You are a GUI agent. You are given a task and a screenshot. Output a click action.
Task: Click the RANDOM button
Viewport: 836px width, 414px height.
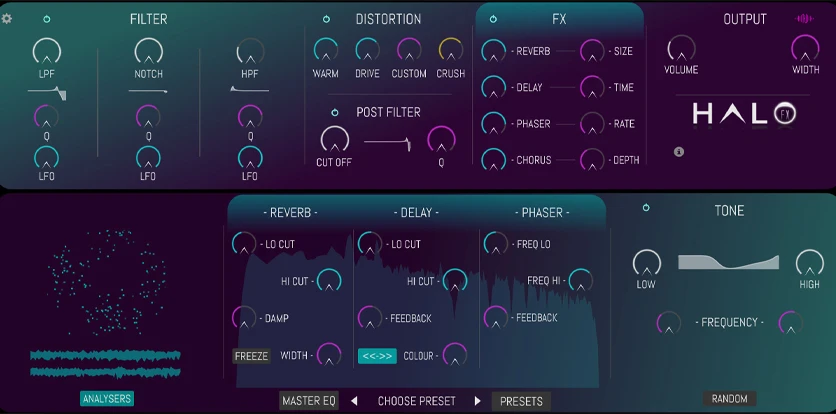tap(729, 399)
